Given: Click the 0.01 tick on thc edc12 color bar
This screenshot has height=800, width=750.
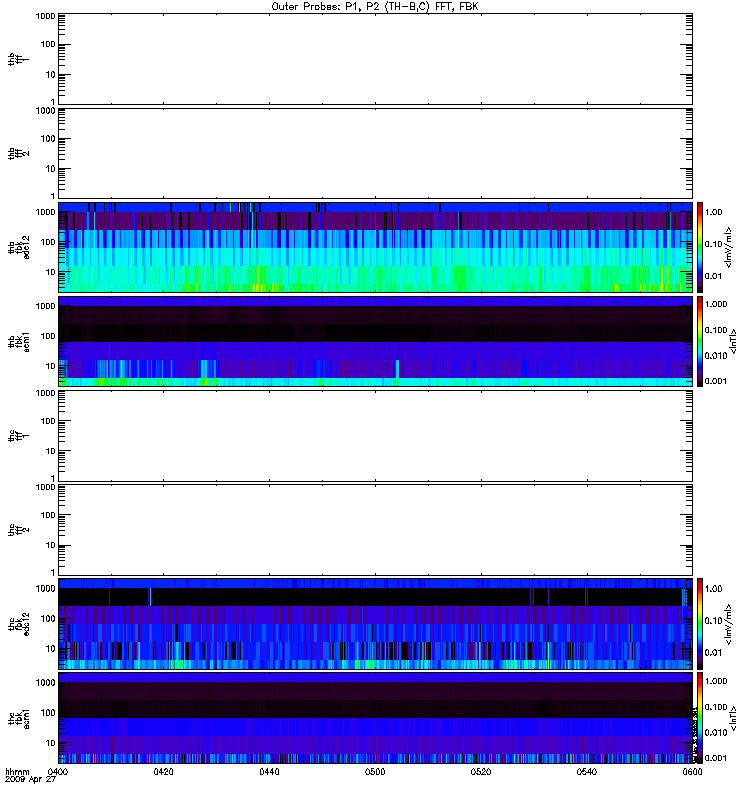Looking at the screenshot, I should pos(713,653).
